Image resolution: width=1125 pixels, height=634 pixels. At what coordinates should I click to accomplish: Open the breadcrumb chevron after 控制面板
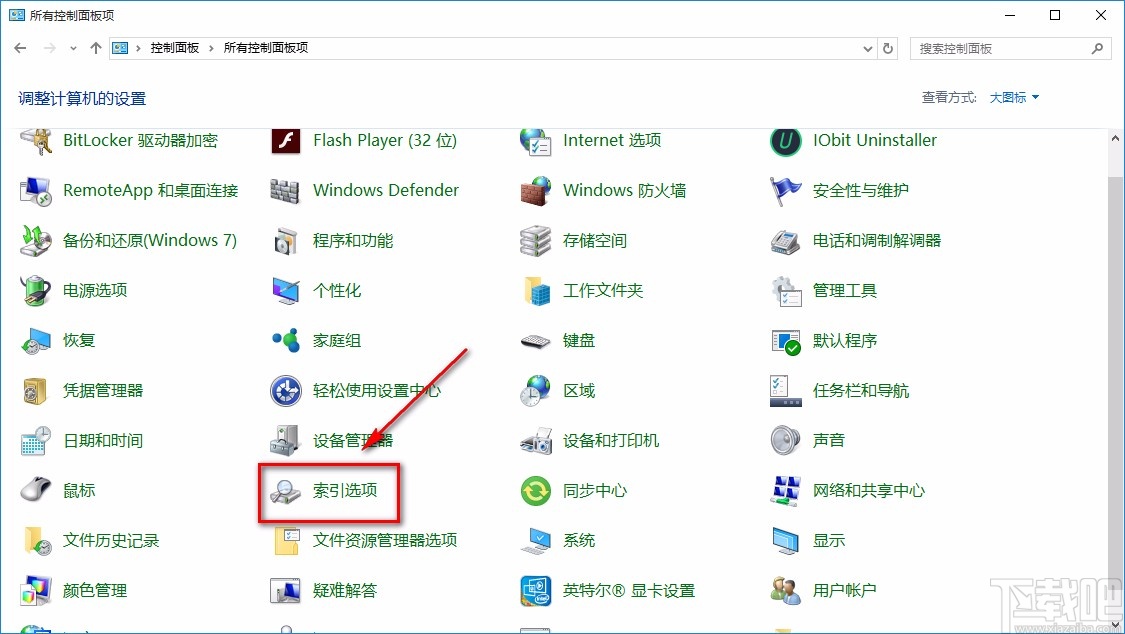coord(214,47)
